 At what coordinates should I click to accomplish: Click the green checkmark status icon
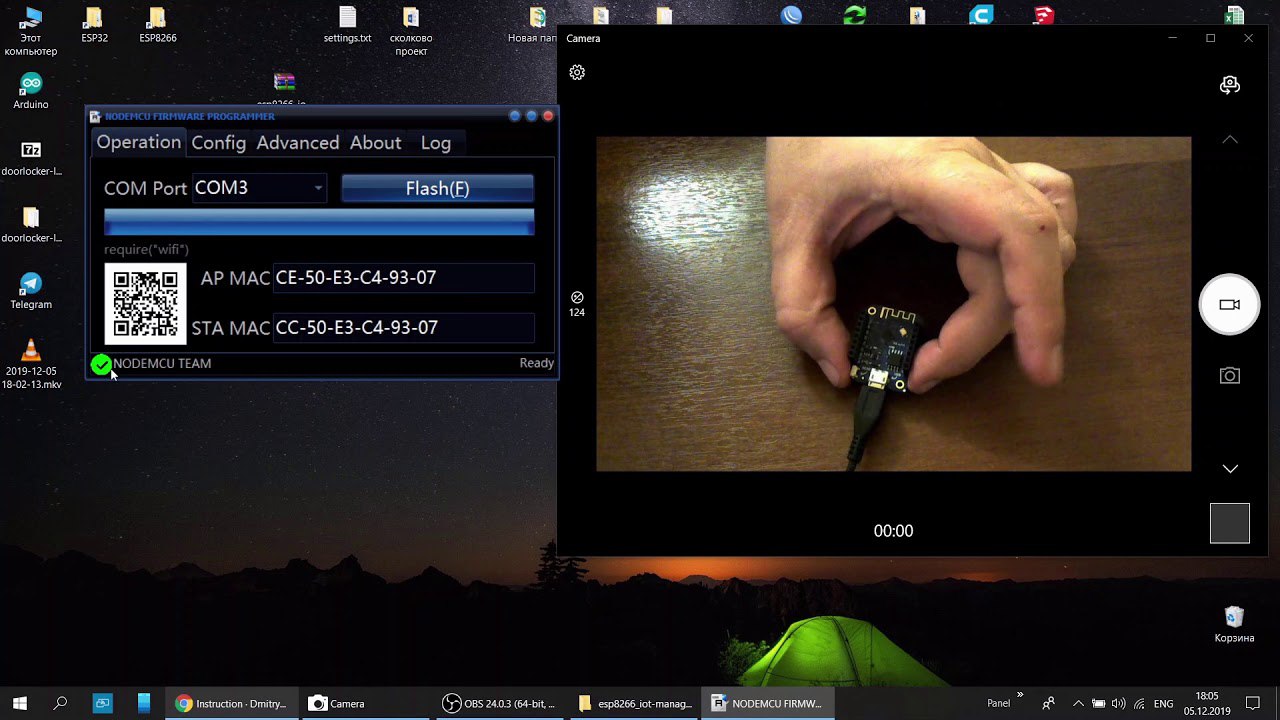101,365
